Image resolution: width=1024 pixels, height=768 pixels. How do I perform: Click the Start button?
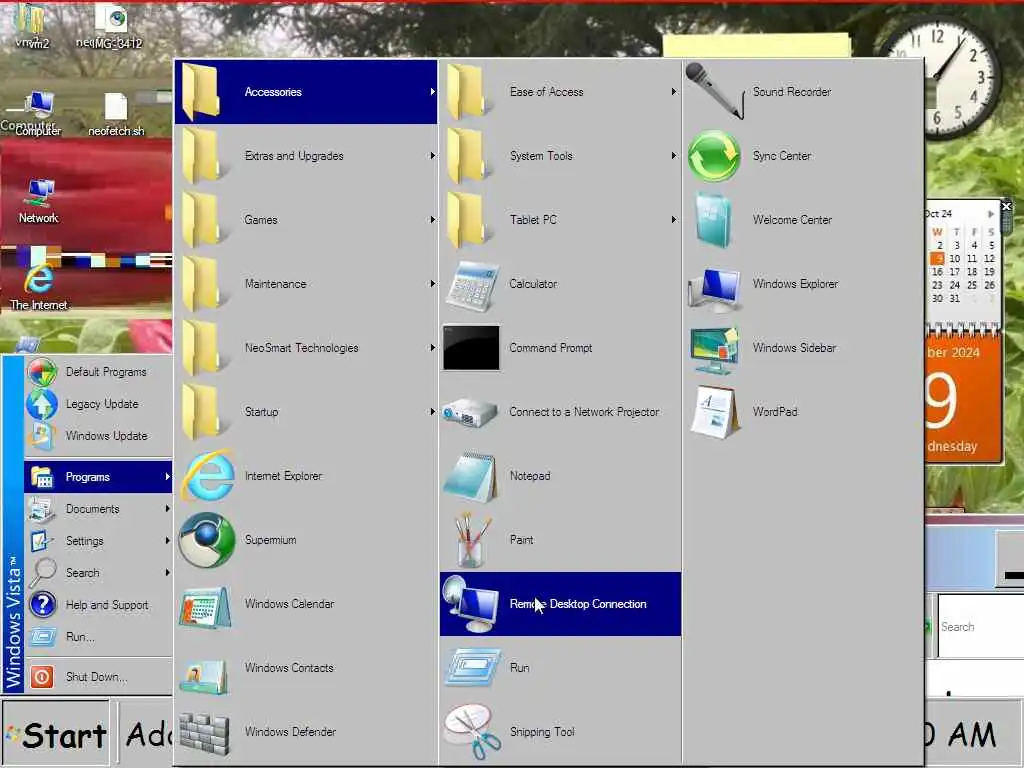point(56,733)
